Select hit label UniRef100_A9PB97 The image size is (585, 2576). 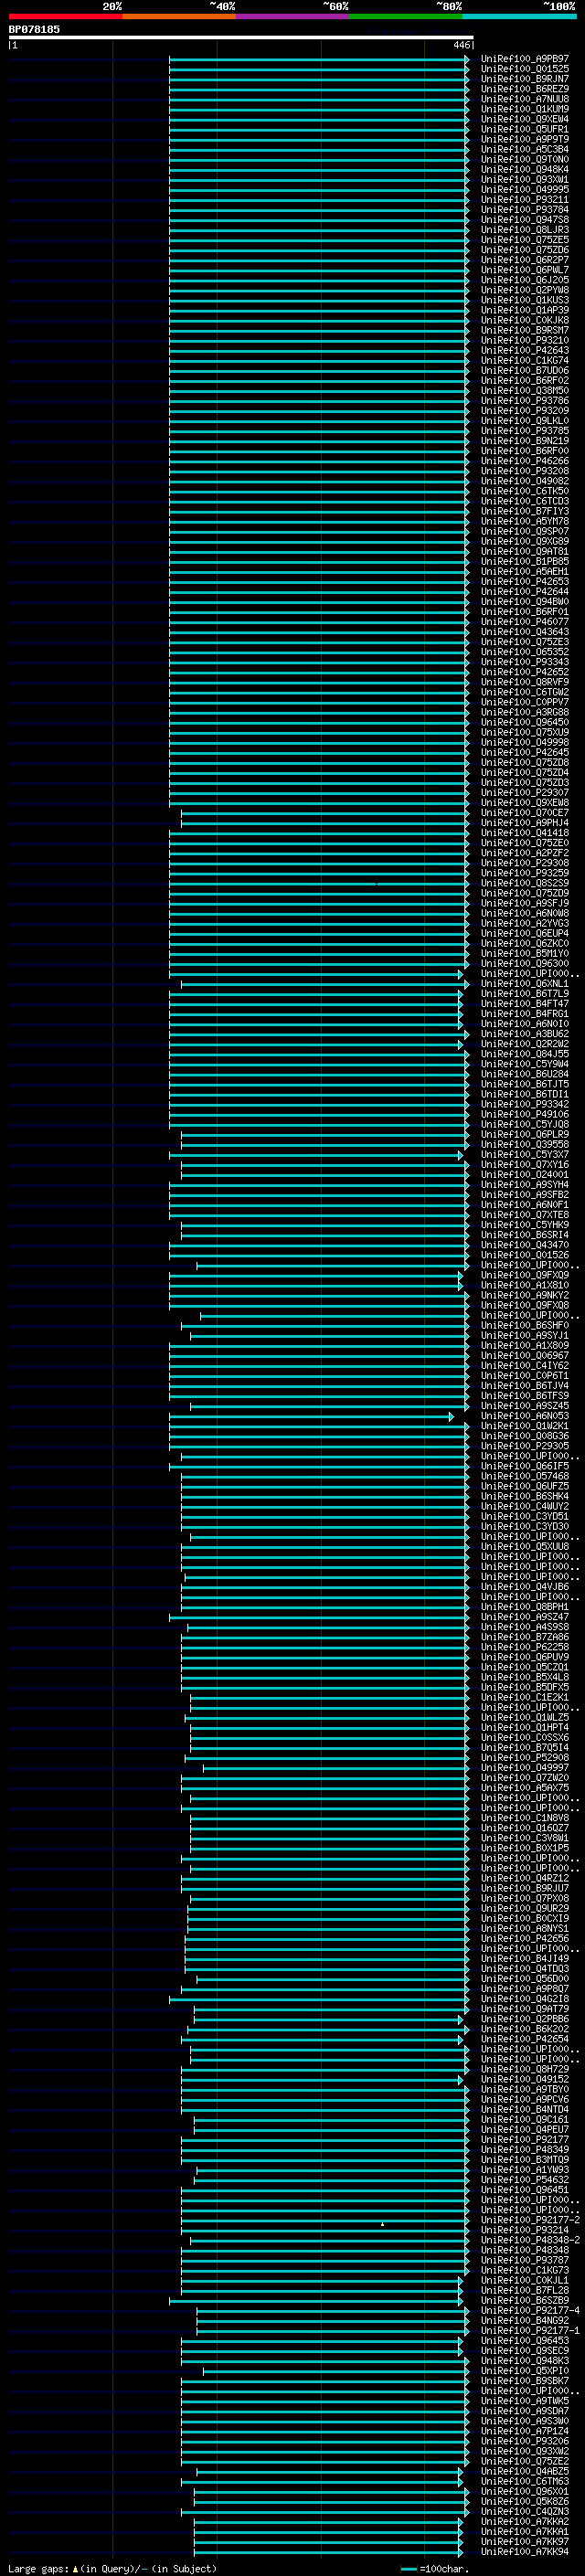524,59
